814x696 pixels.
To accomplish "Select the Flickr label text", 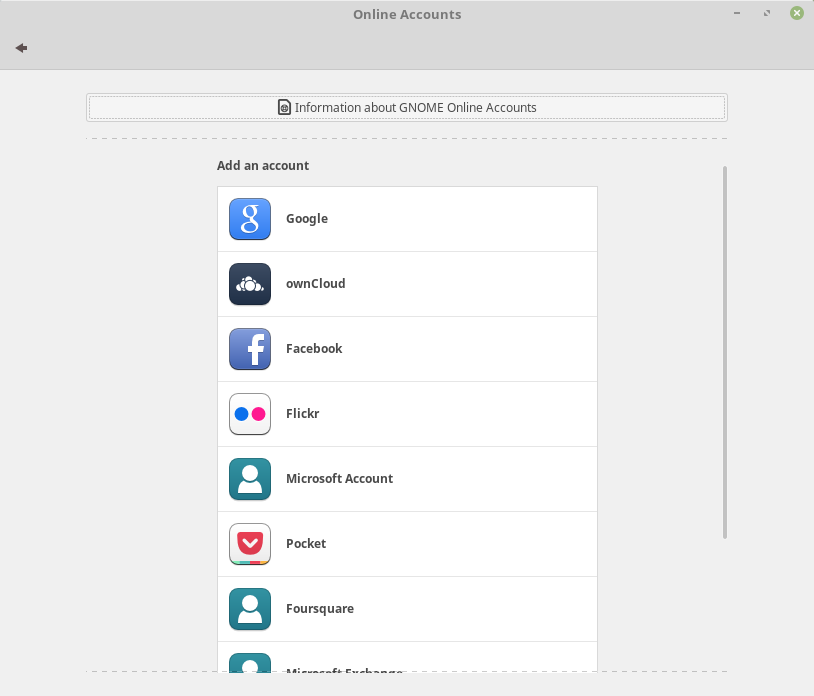I will click(303, 414).
